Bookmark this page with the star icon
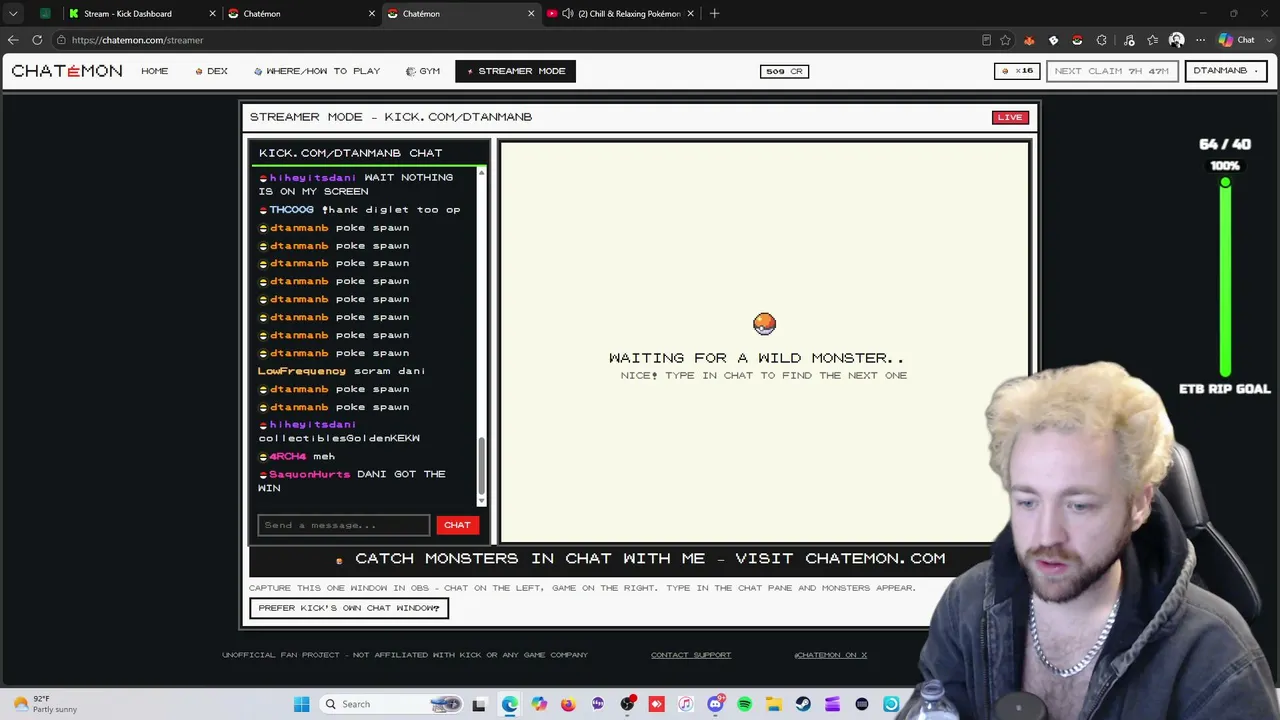Image resolution: width=1280 pixels, height=720 pixels. [1006, 40]
